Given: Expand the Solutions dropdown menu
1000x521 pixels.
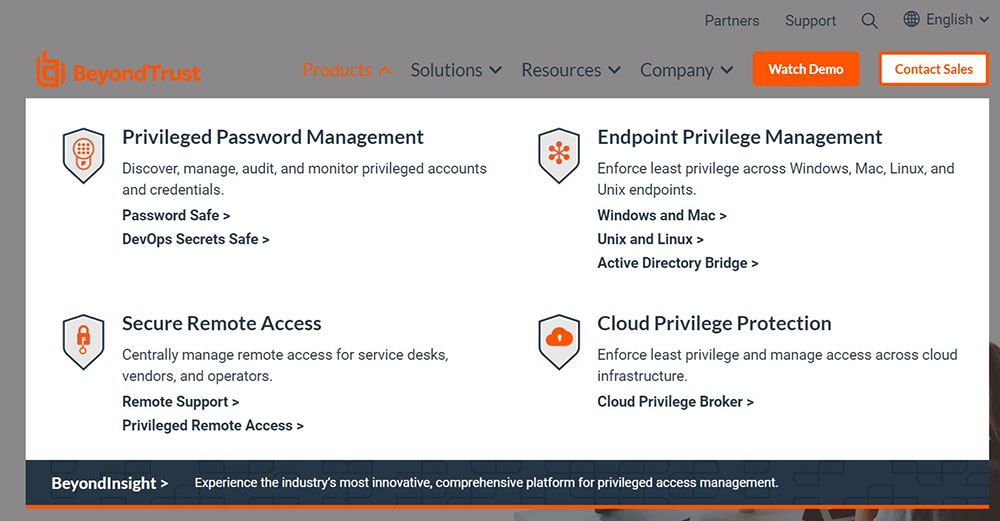Looking at the screenshot, I should (x=455, y=70).
